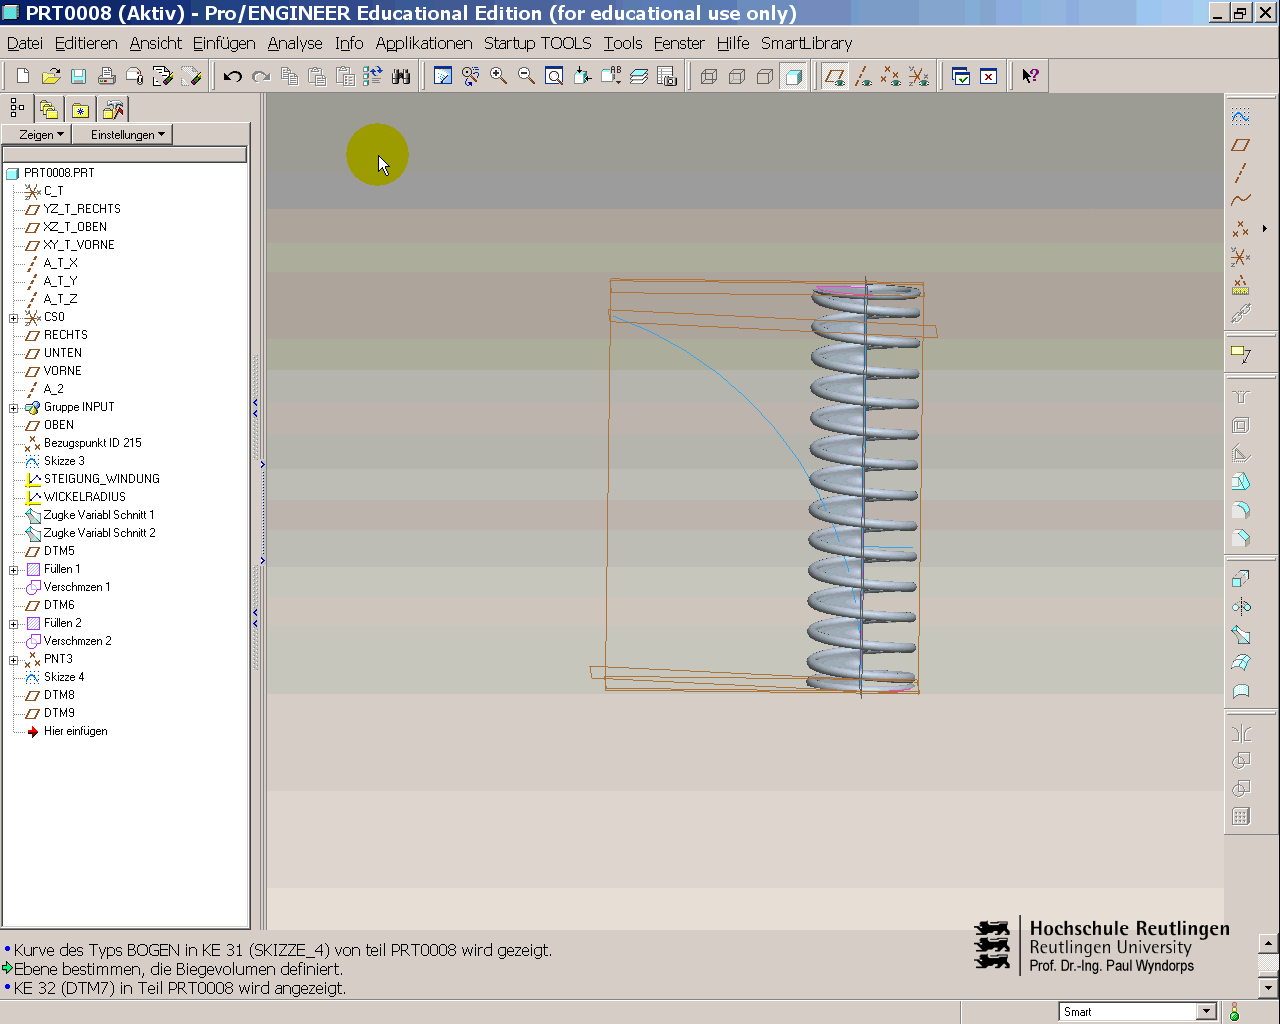Click the Annotation feature icon in right toolbar
Viewport: 1280px width, 1024px height.
(x=1241, y=354)
